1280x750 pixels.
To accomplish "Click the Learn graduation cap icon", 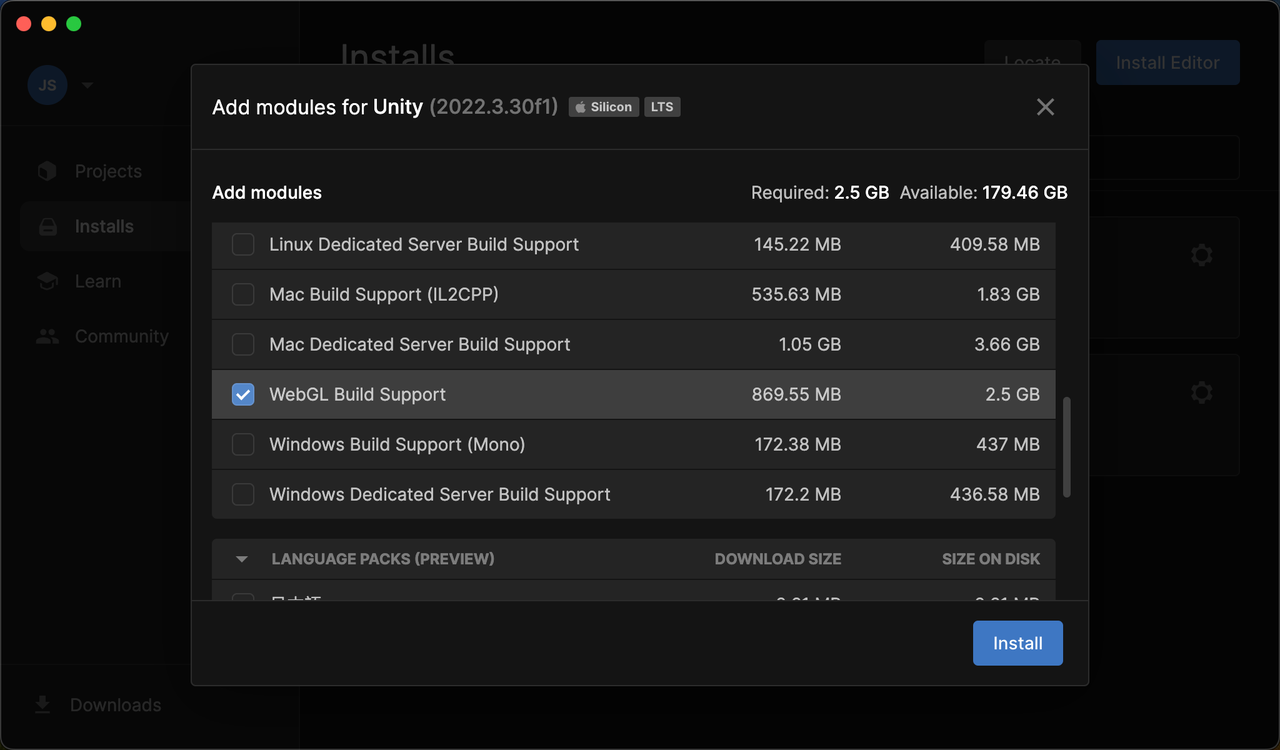I will click(47, 282).
